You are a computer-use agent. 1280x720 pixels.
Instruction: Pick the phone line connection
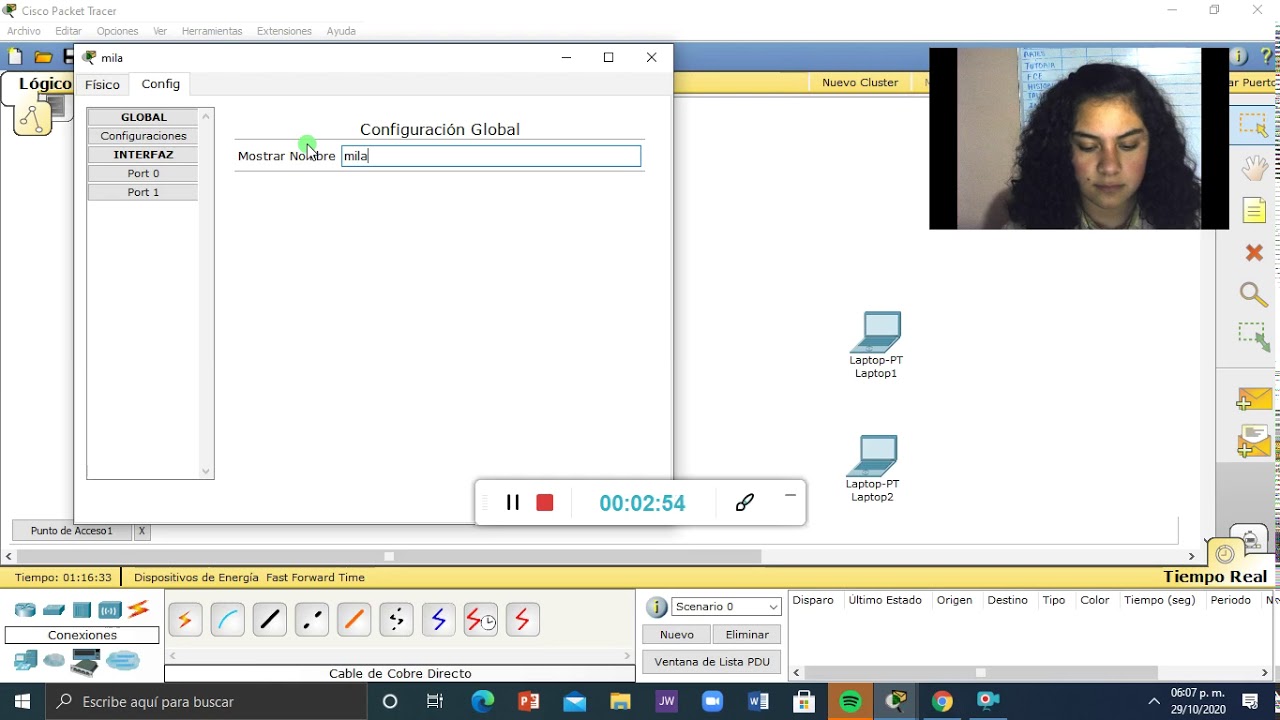[x=396, y=620]
